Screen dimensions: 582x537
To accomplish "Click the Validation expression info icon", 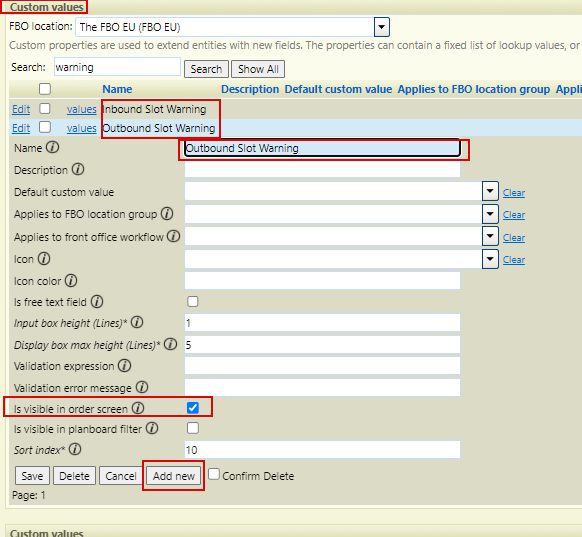I will (x=124, y=366).
